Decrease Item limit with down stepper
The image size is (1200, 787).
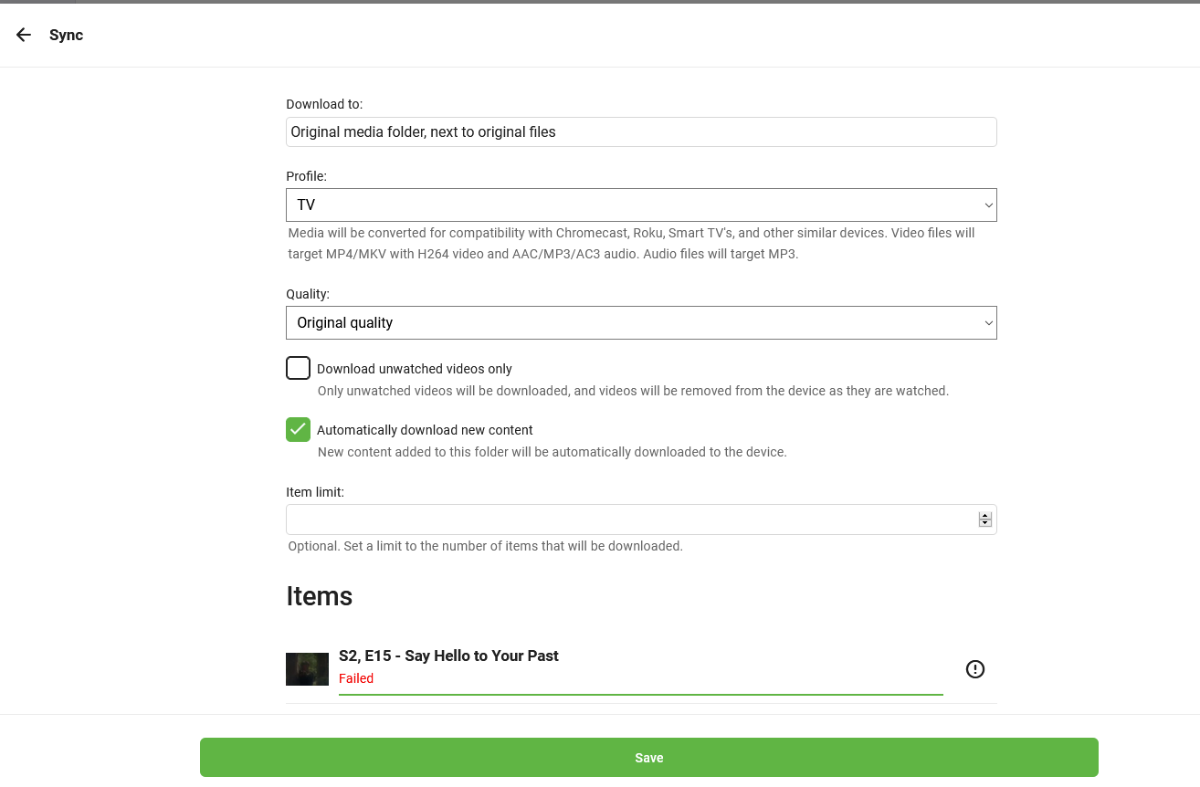click(985, 524)
